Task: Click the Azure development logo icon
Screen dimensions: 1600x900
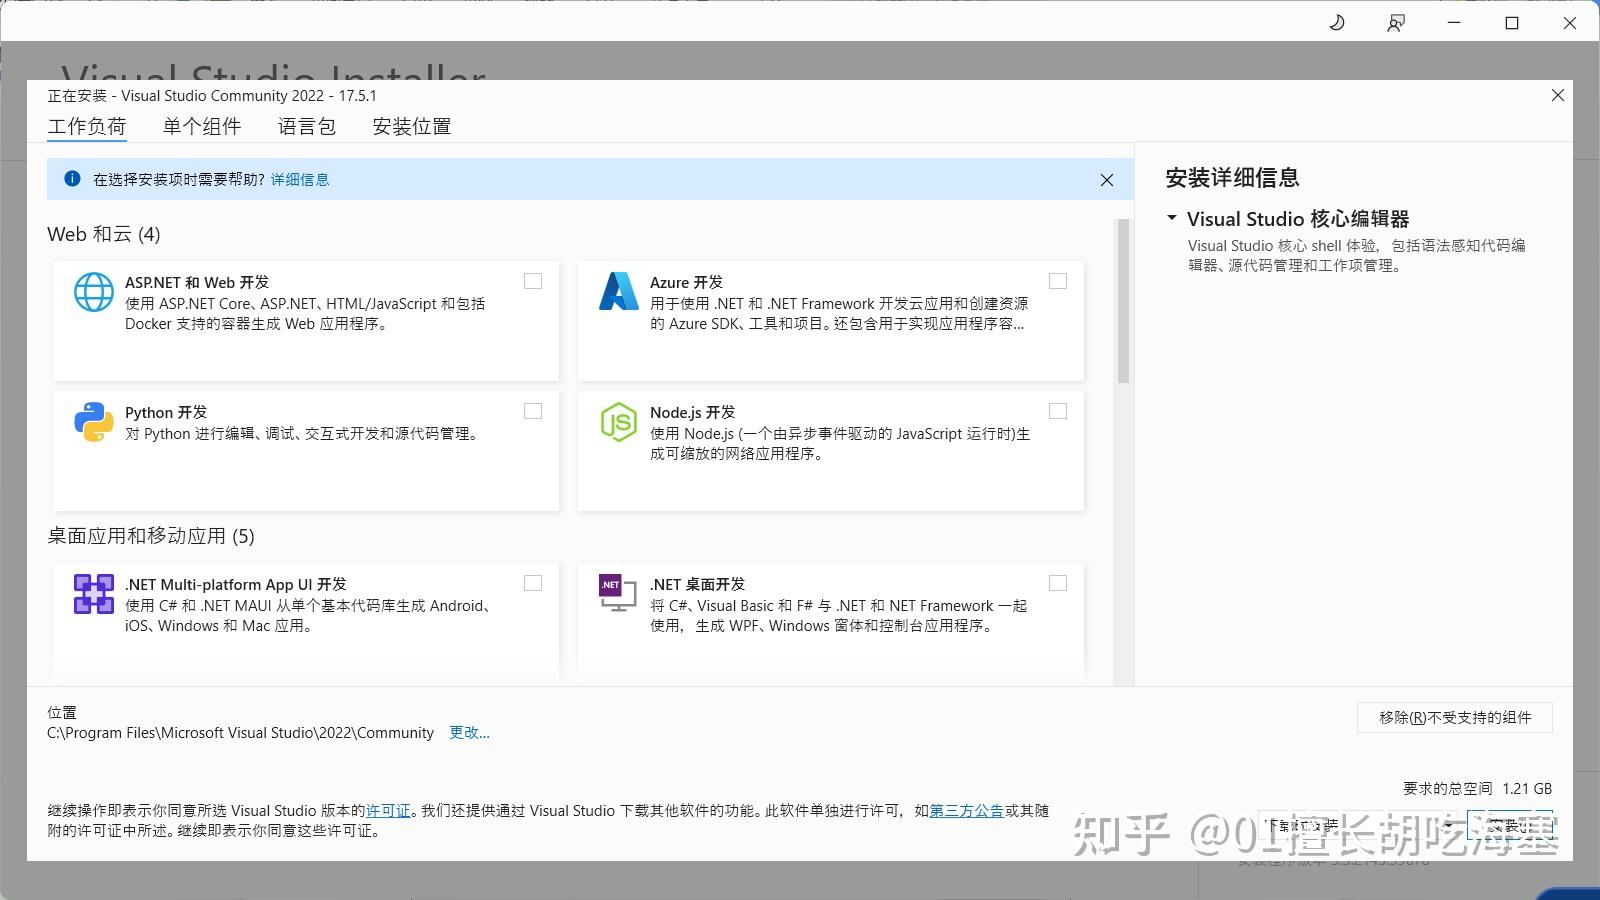Action: coord(618,291)
